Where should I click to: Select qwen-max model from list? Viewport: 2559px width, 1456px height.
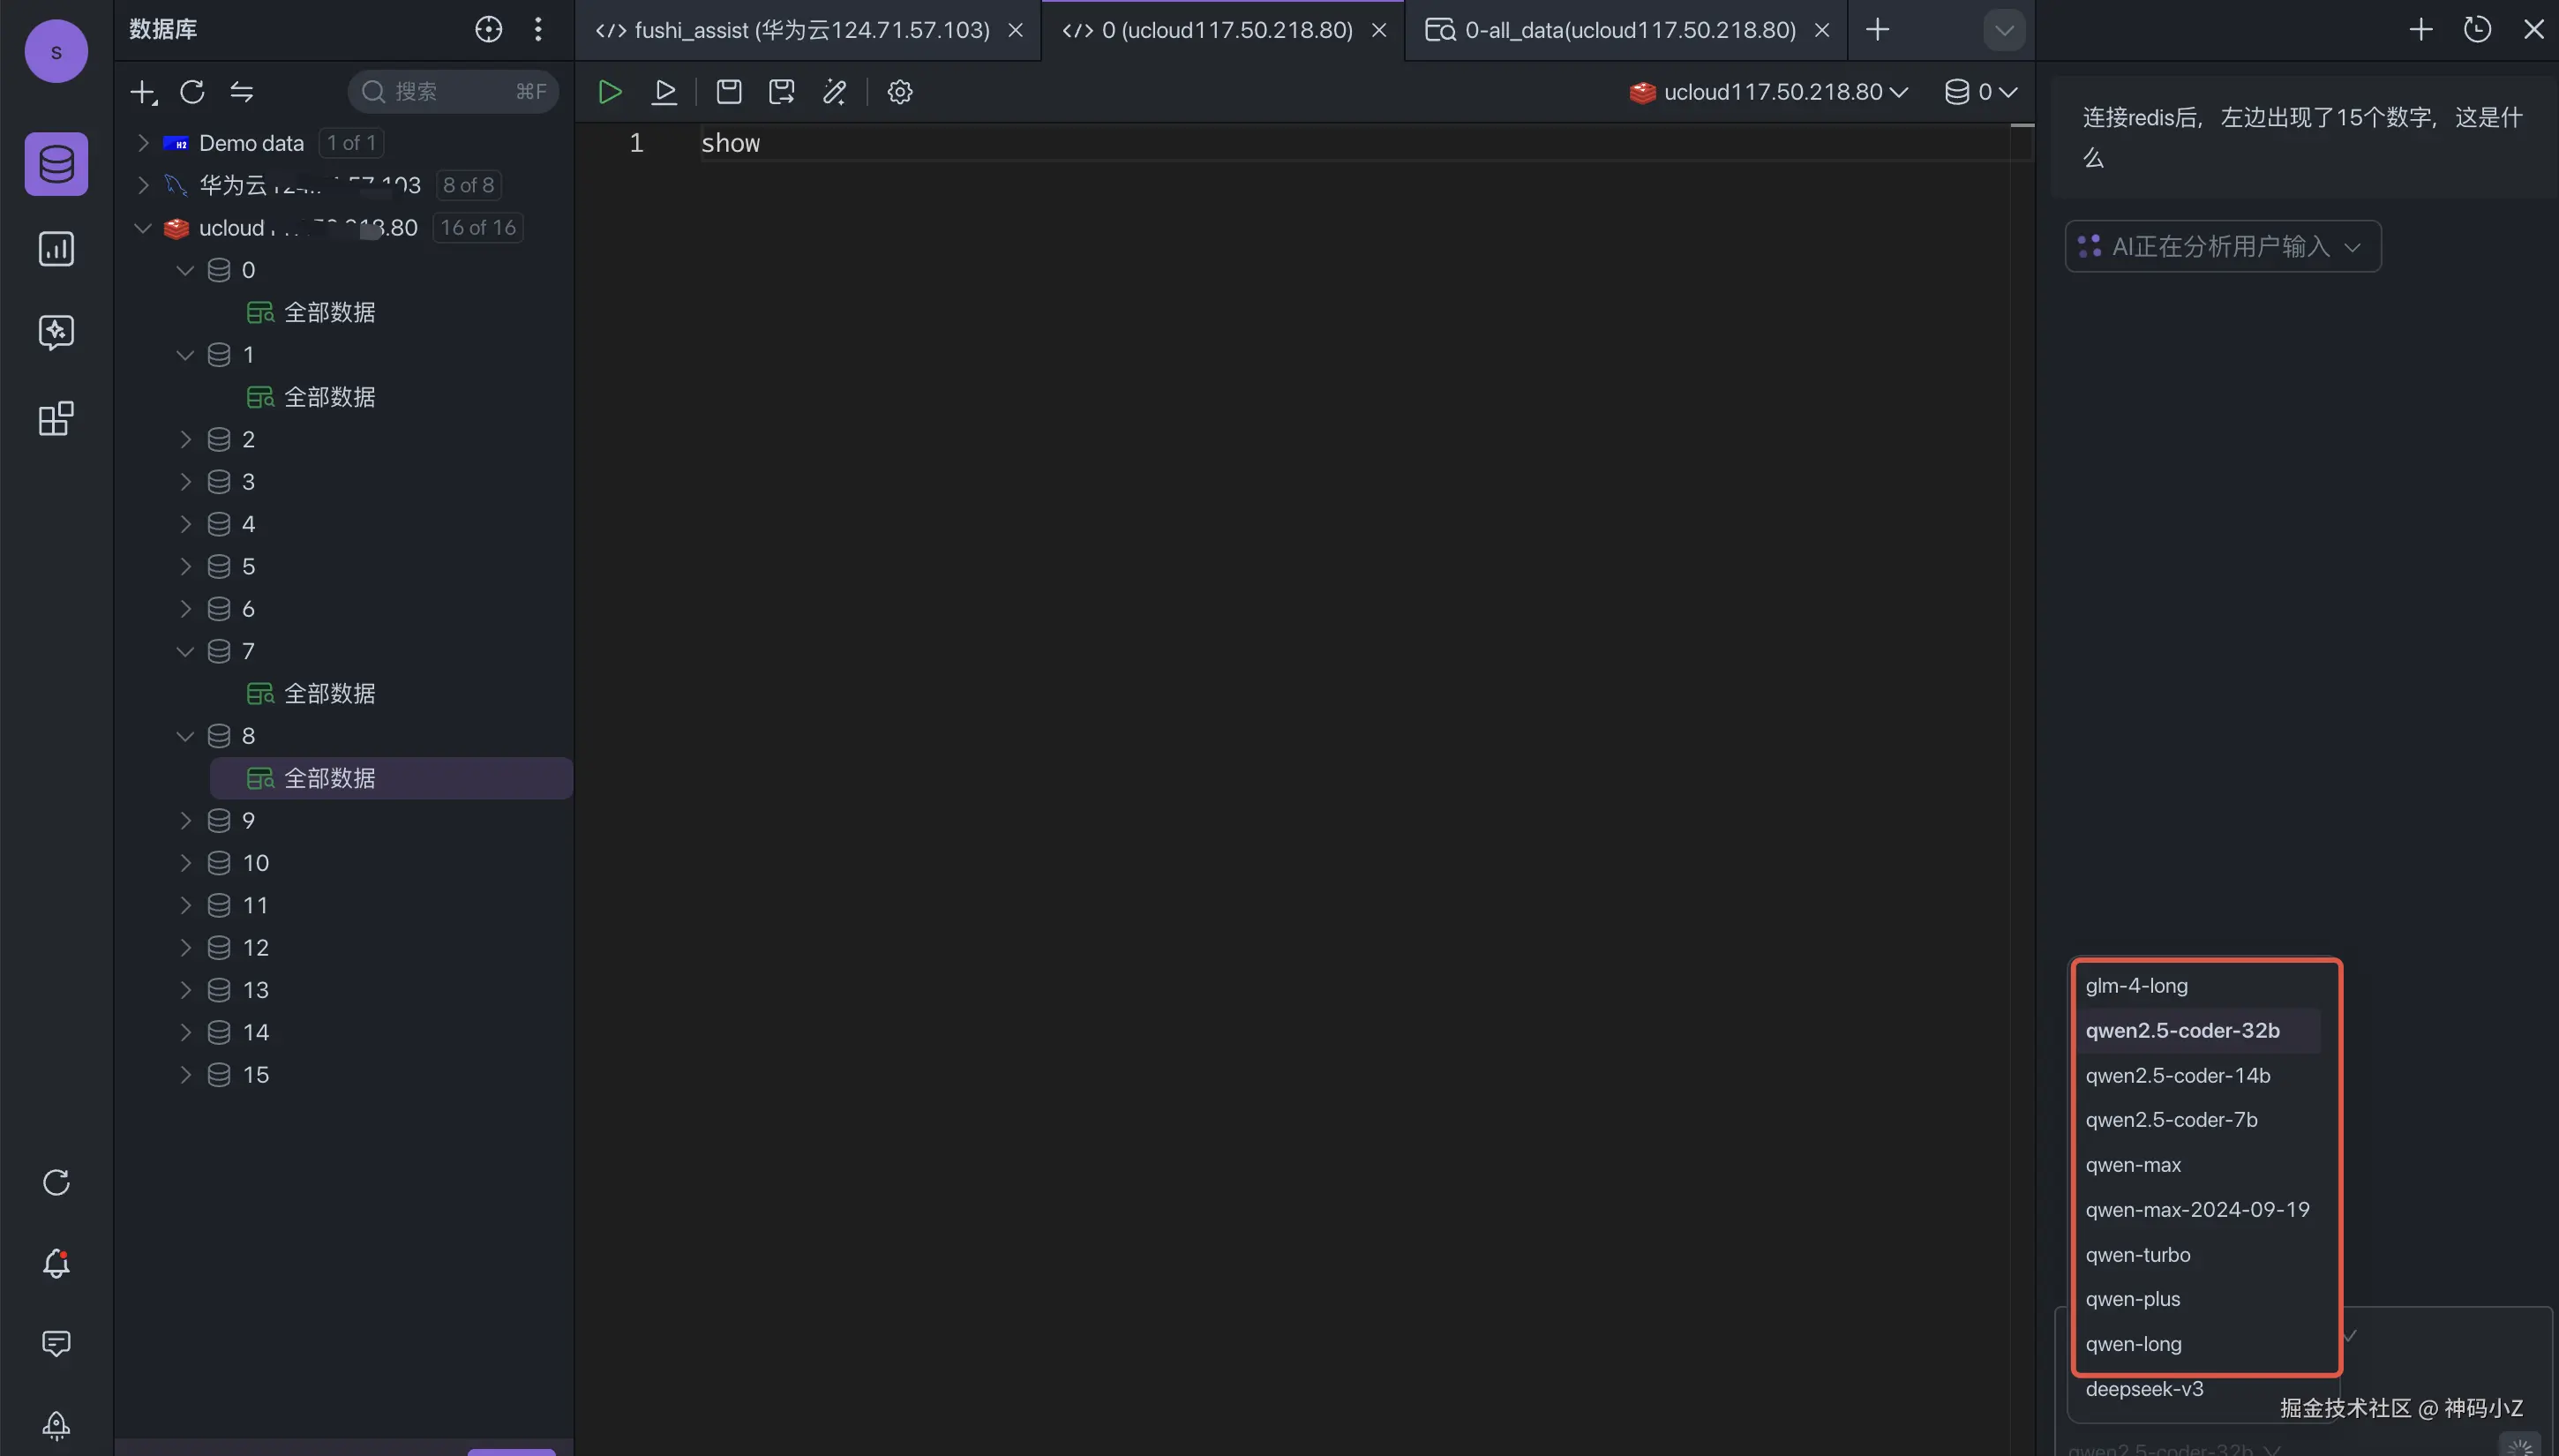tap(2133, 1165)
